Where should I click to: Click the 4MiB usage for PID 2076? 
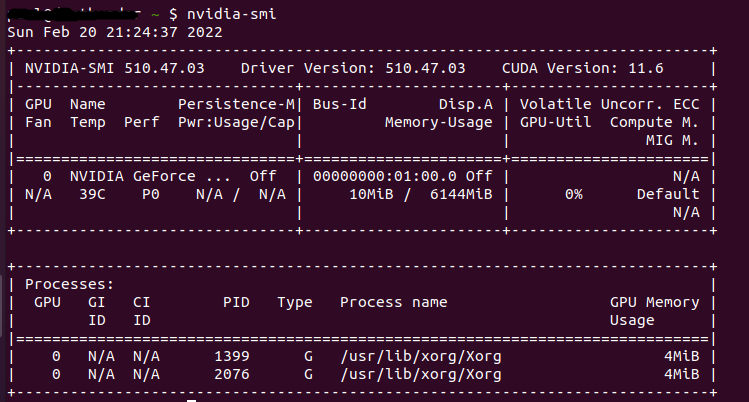(682, 374)
